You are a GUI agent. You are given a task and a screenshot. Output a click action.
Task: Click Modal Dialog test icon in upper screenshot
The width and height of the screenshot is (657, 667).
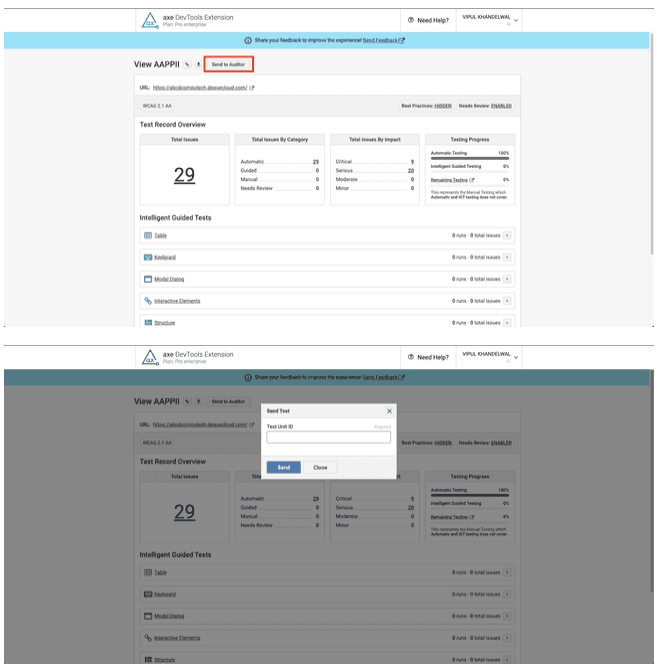click(148, 279)
